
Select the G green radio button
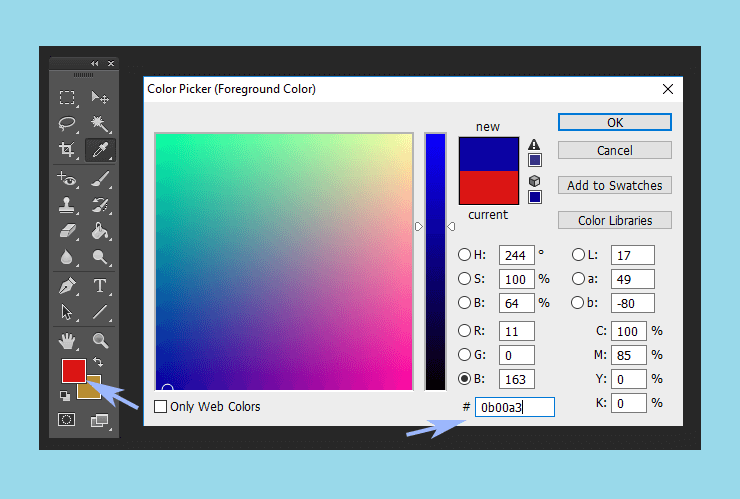pyautogui.click(x=464, y=355)
